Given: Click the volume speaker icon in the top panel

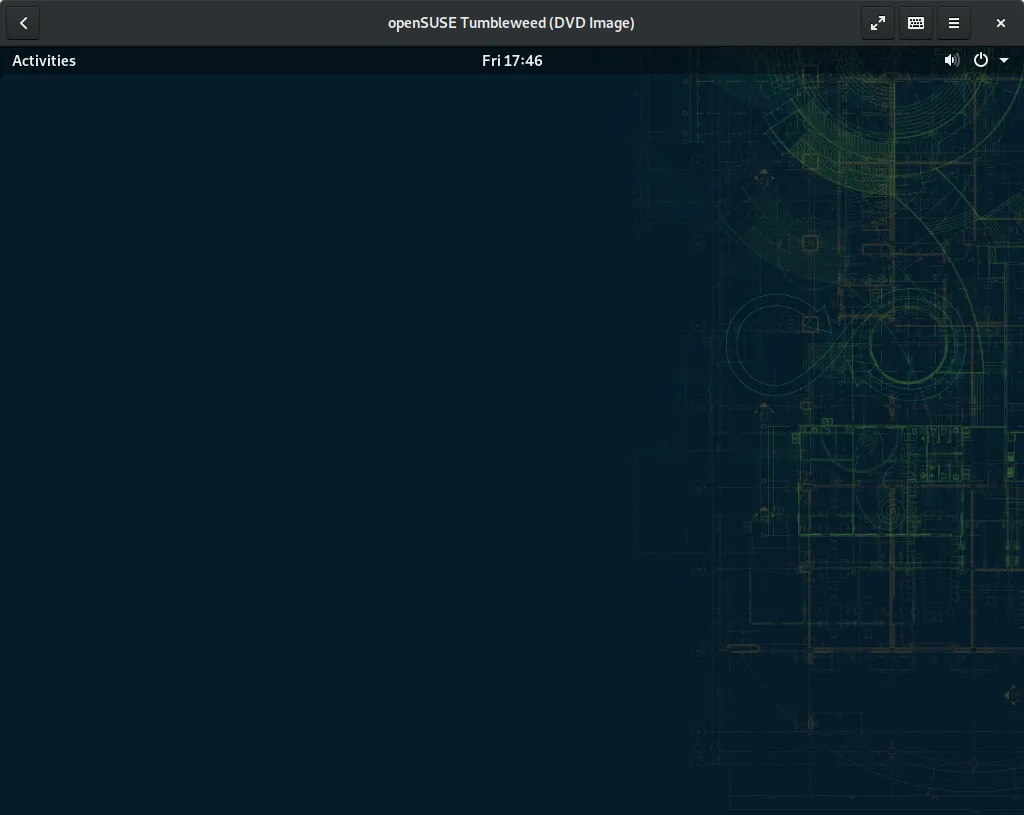Looking at the screenshot, I should [951, 60].
